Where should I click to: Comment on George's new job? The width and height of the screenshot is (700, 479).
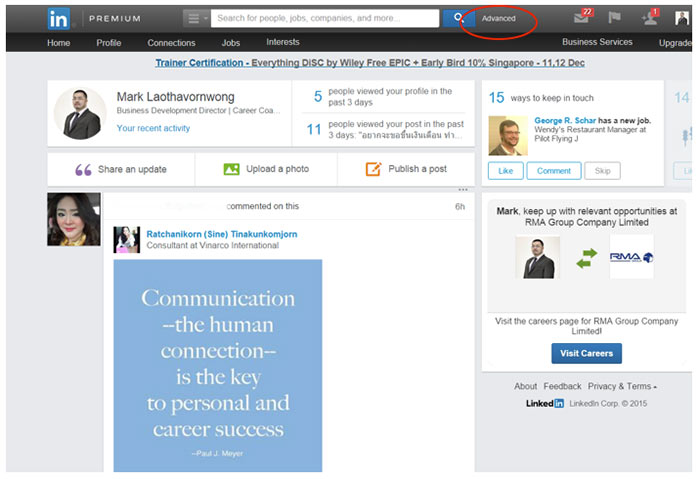[x=554, y=171]
